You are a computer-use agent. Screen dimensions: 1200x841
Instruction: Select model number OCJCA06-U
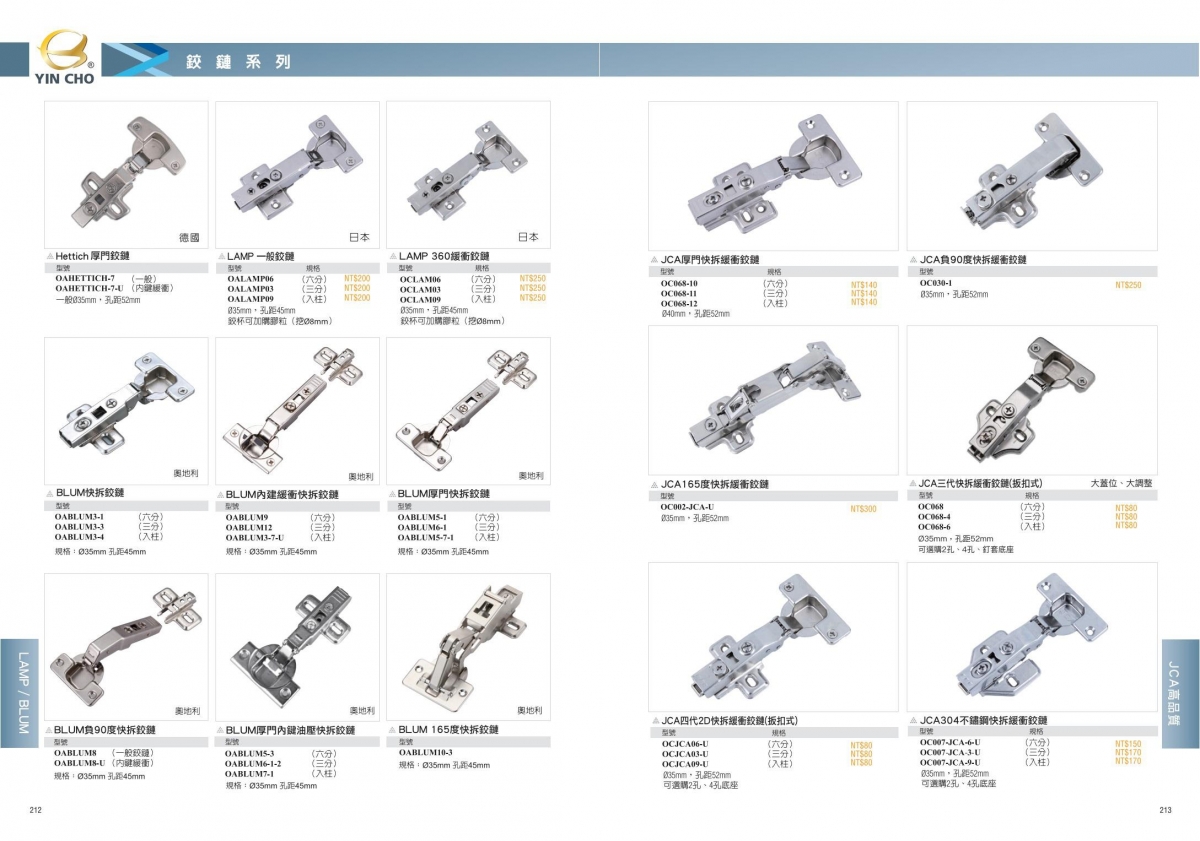(x=685, y=744)
